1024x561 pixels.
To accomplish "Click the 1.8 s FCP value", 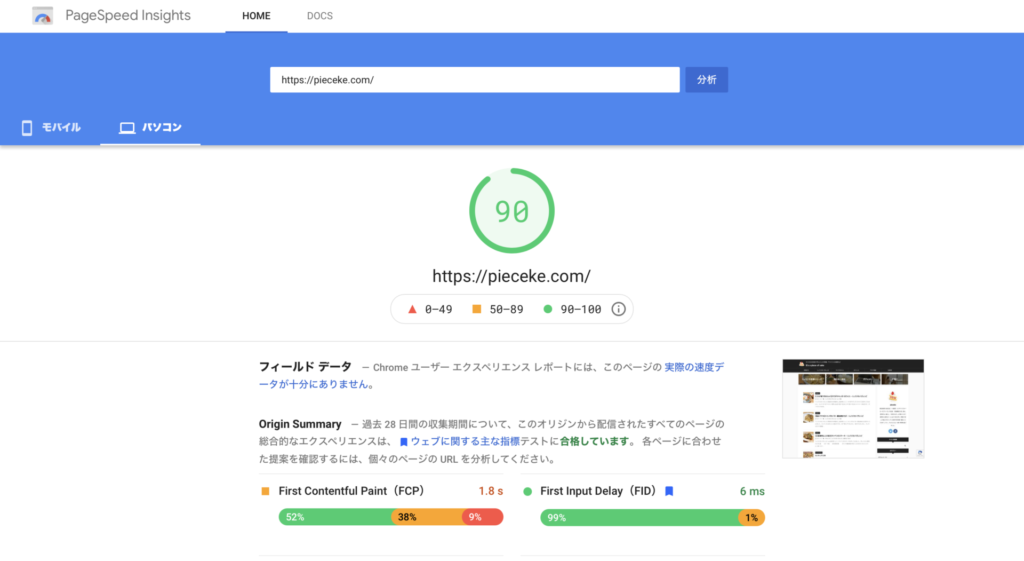I will [490, 491].
